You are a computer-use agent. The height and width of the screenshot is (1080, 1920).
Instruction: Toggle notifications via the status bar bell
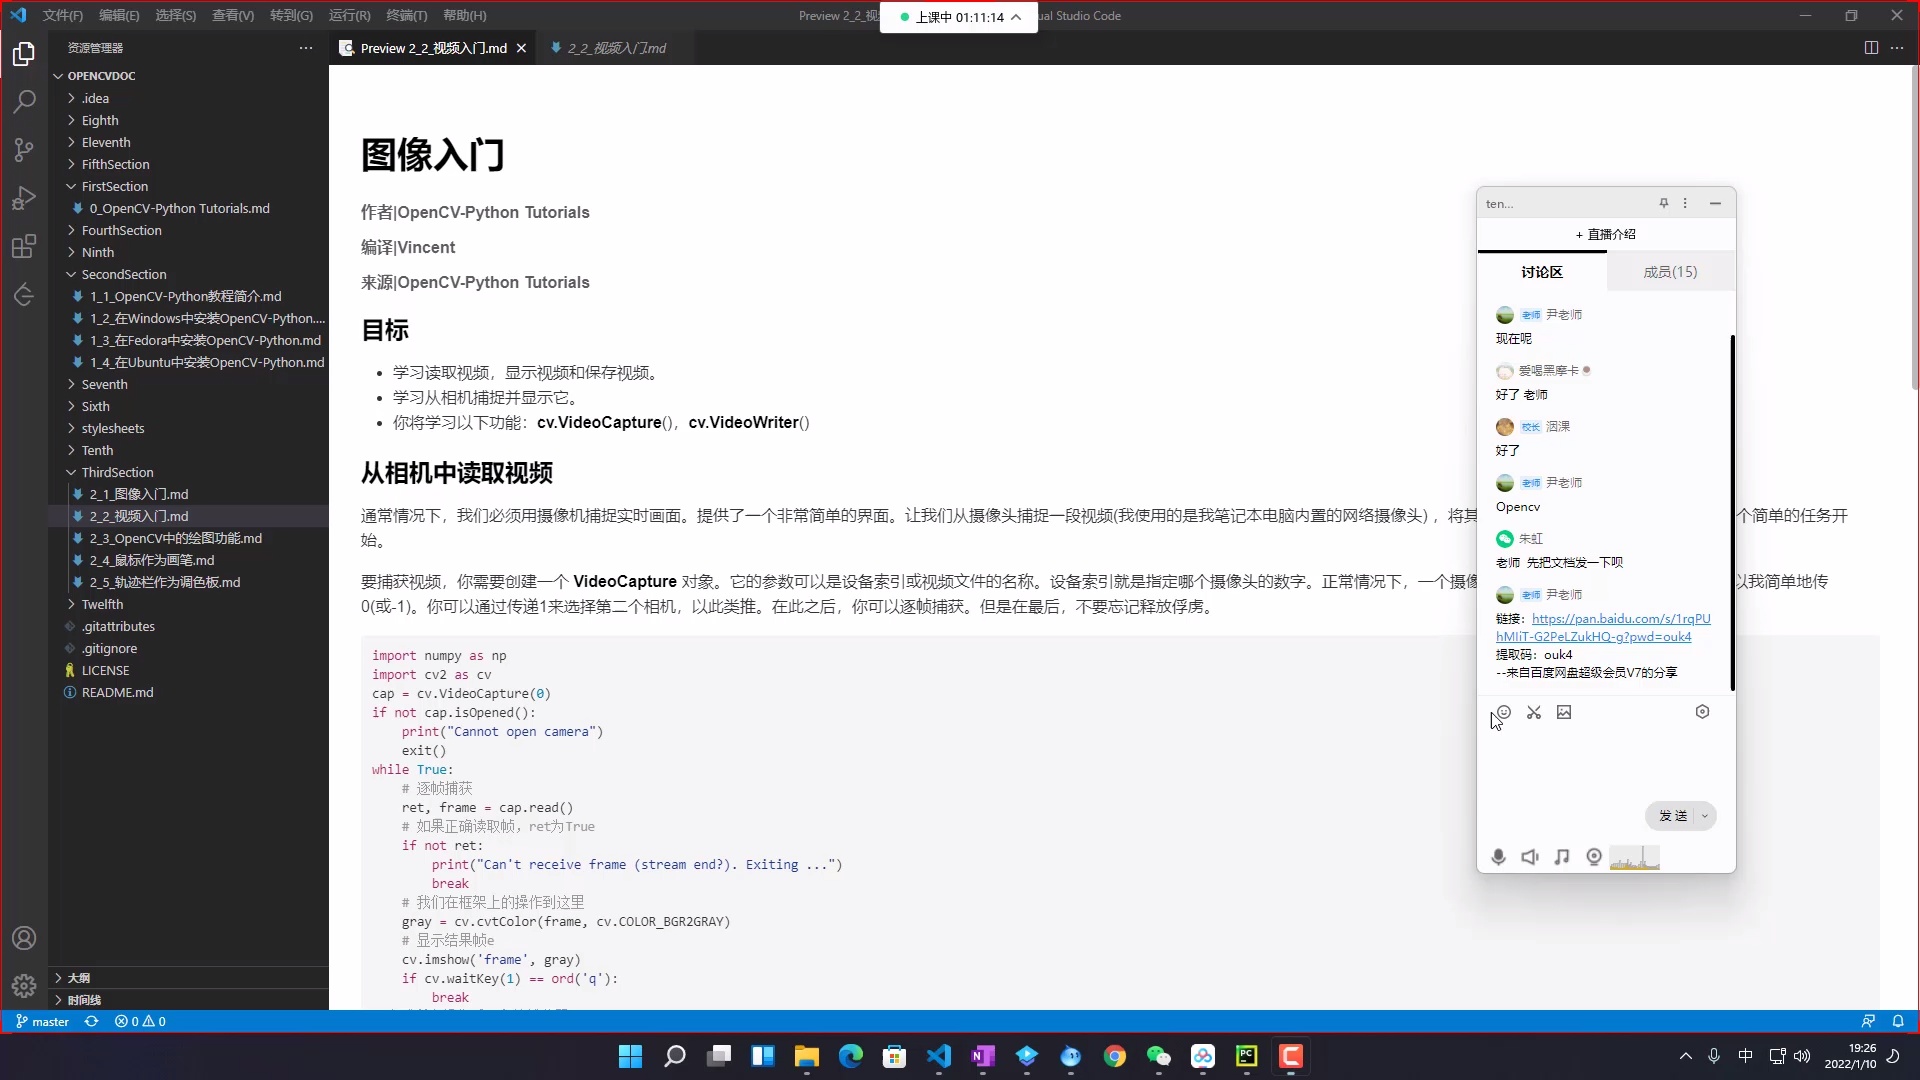(1900, 1021)
